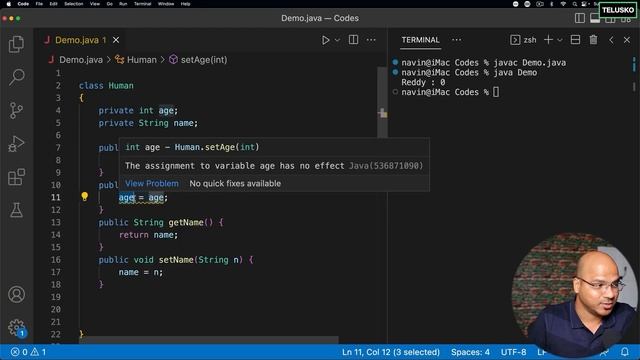Open the Accounts menu icon
The width and height of the screenshot is (640, 360).
click(x=16, y=294)
